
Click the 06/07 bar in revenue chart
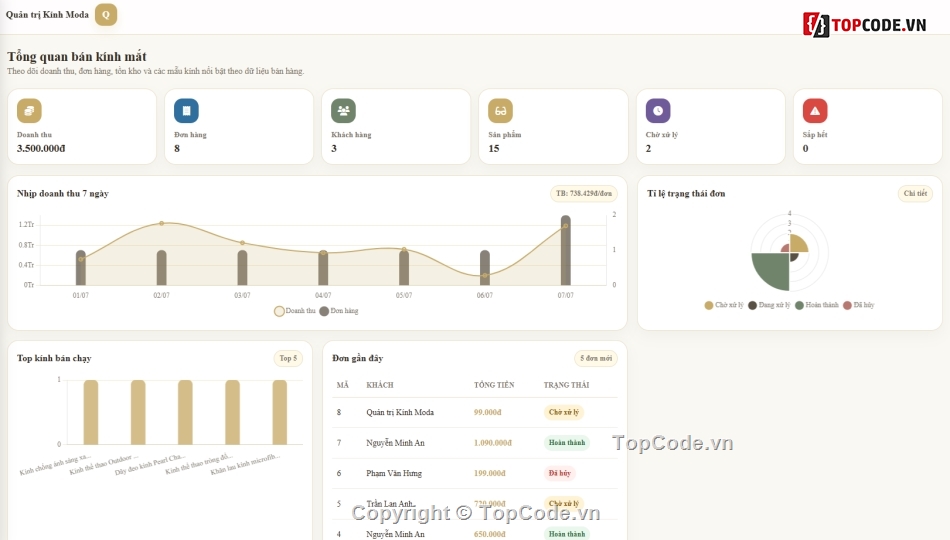click(x=485, y=268)
